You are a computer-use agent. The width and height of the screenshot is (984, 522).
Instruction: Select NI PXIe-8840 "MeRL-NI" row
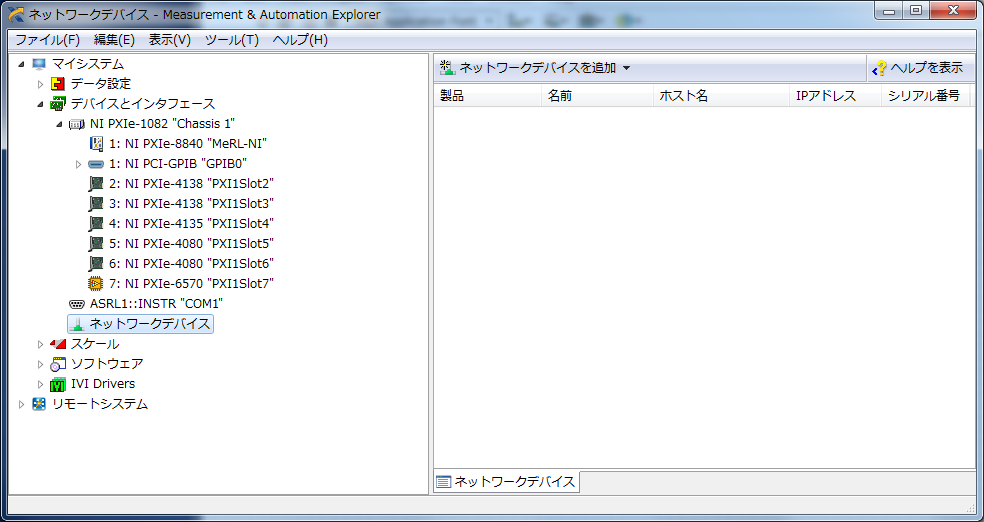[188, 144]
